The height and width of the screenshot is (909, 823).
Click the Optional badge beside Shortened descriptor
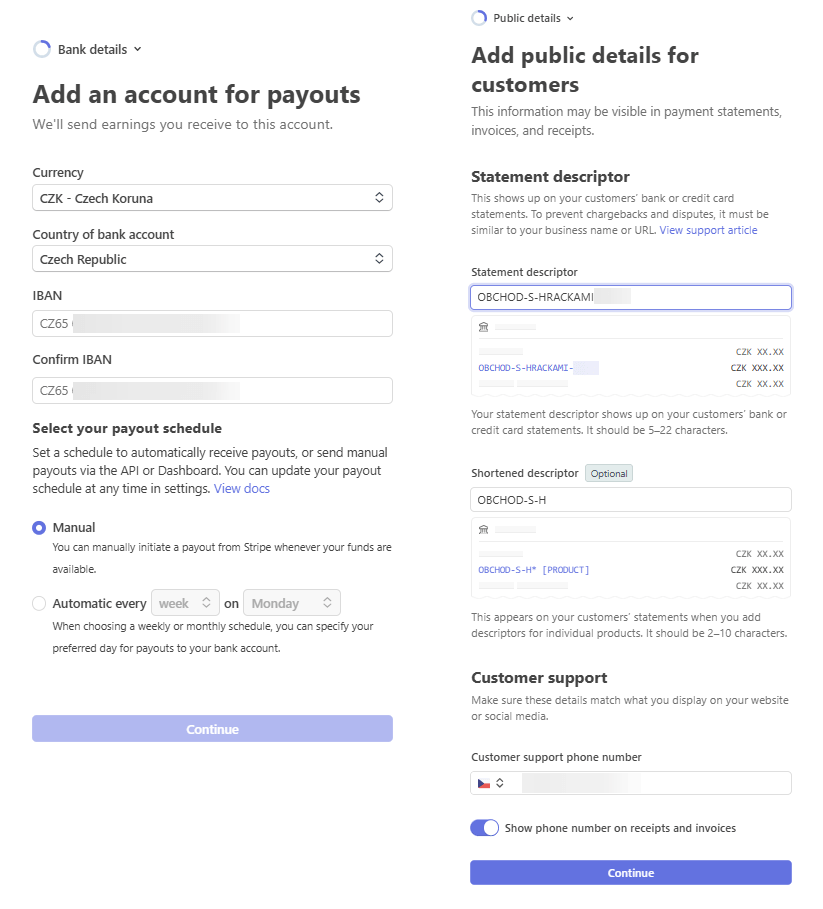(609, 473)
